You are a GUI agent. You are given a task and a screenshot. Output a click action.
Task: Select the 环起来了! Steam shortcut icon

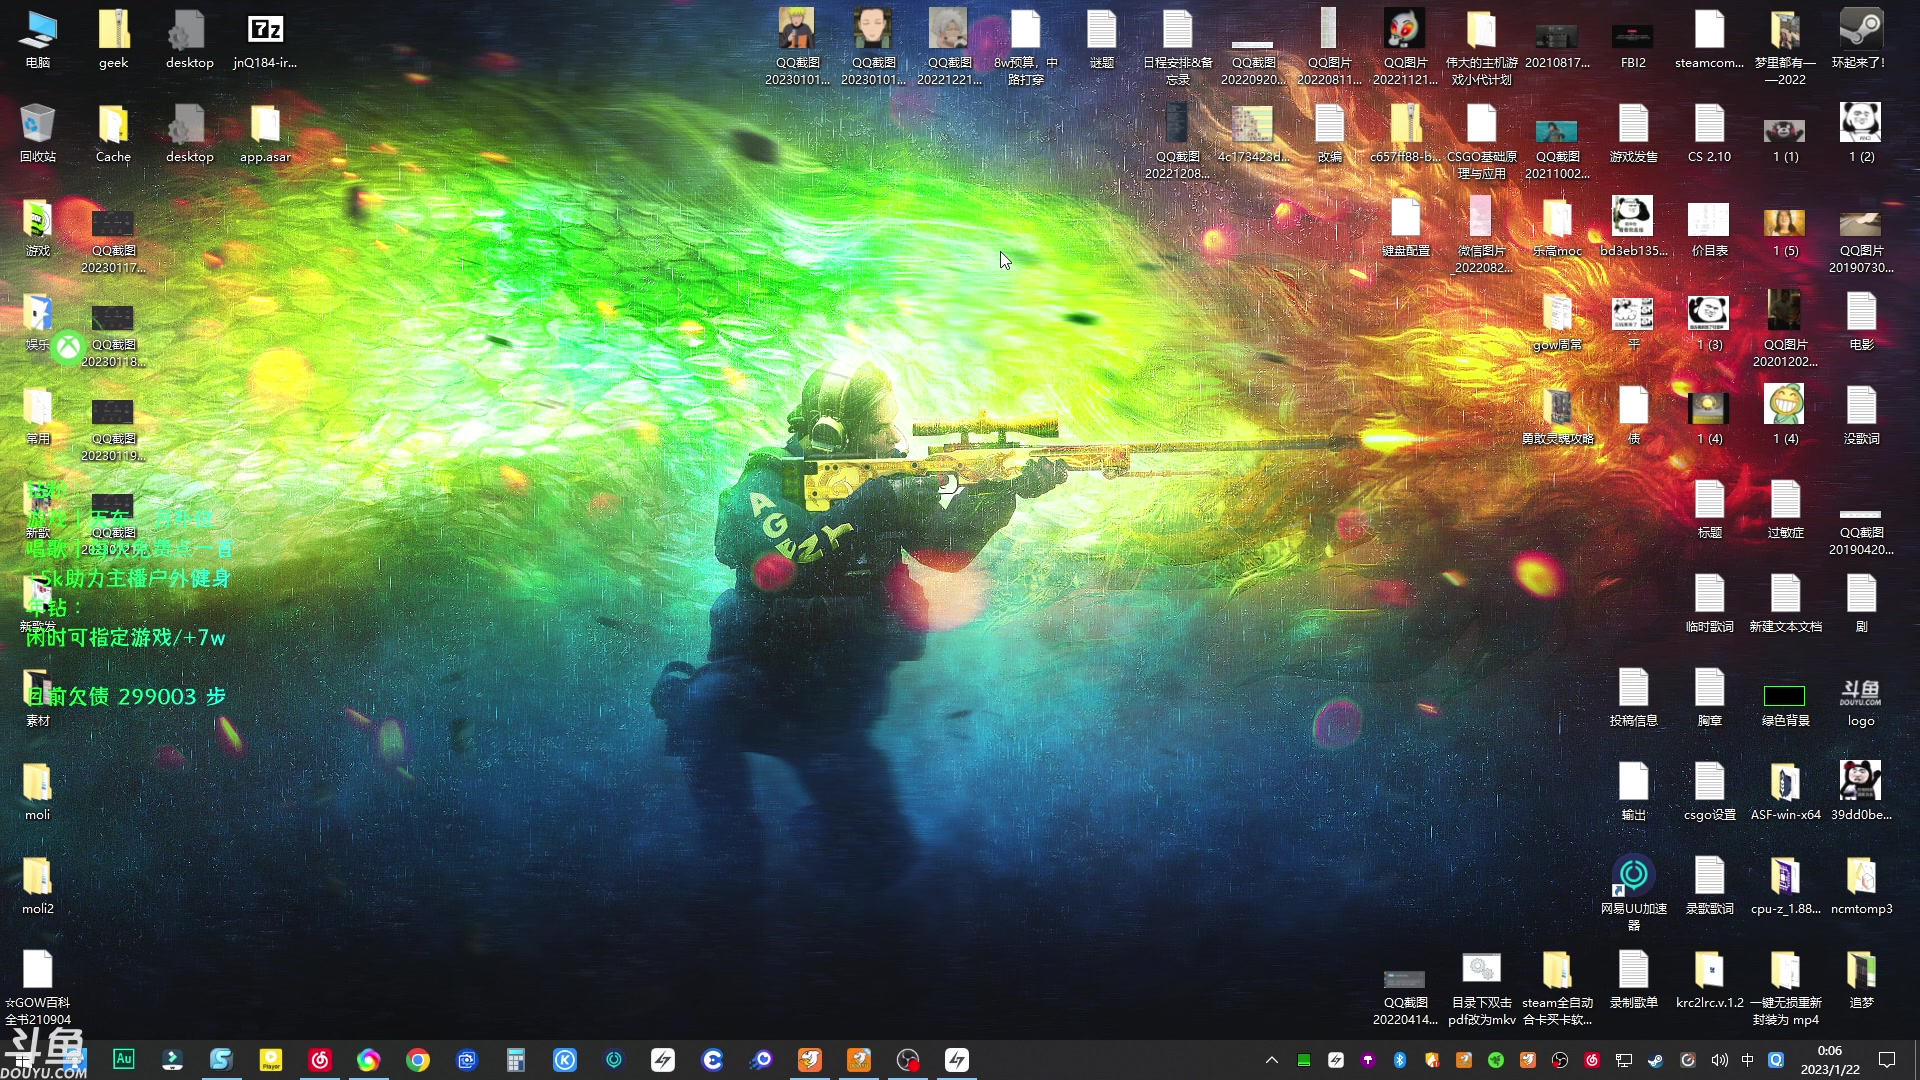[1861, 38]
